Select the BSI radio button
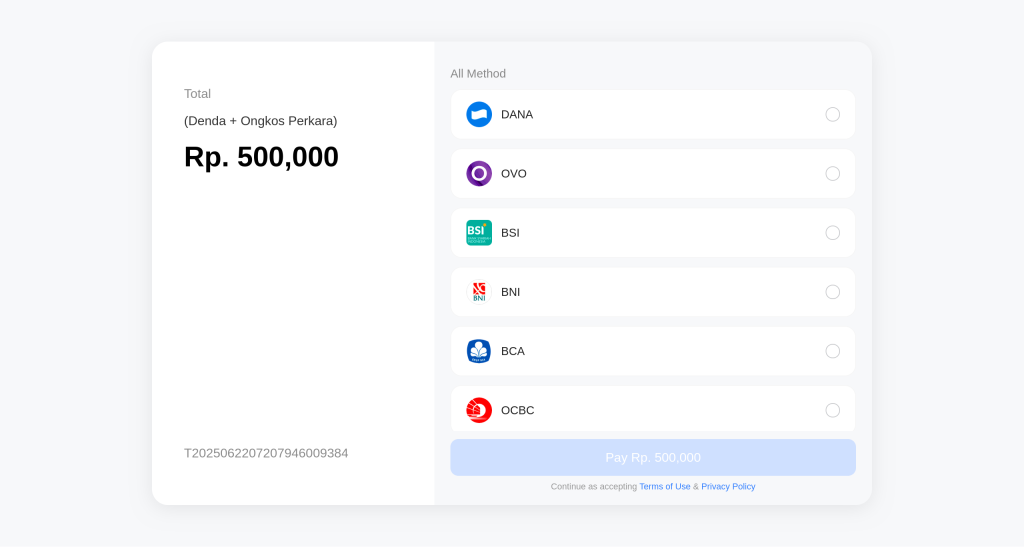The image size is (1024, 547). [832, 232]
